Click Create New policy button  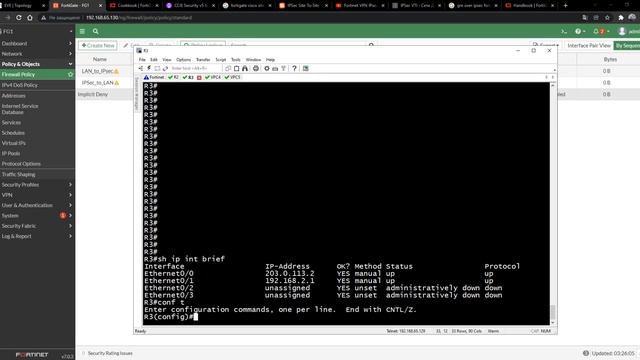pyautogui.click(x=98, y=45)
